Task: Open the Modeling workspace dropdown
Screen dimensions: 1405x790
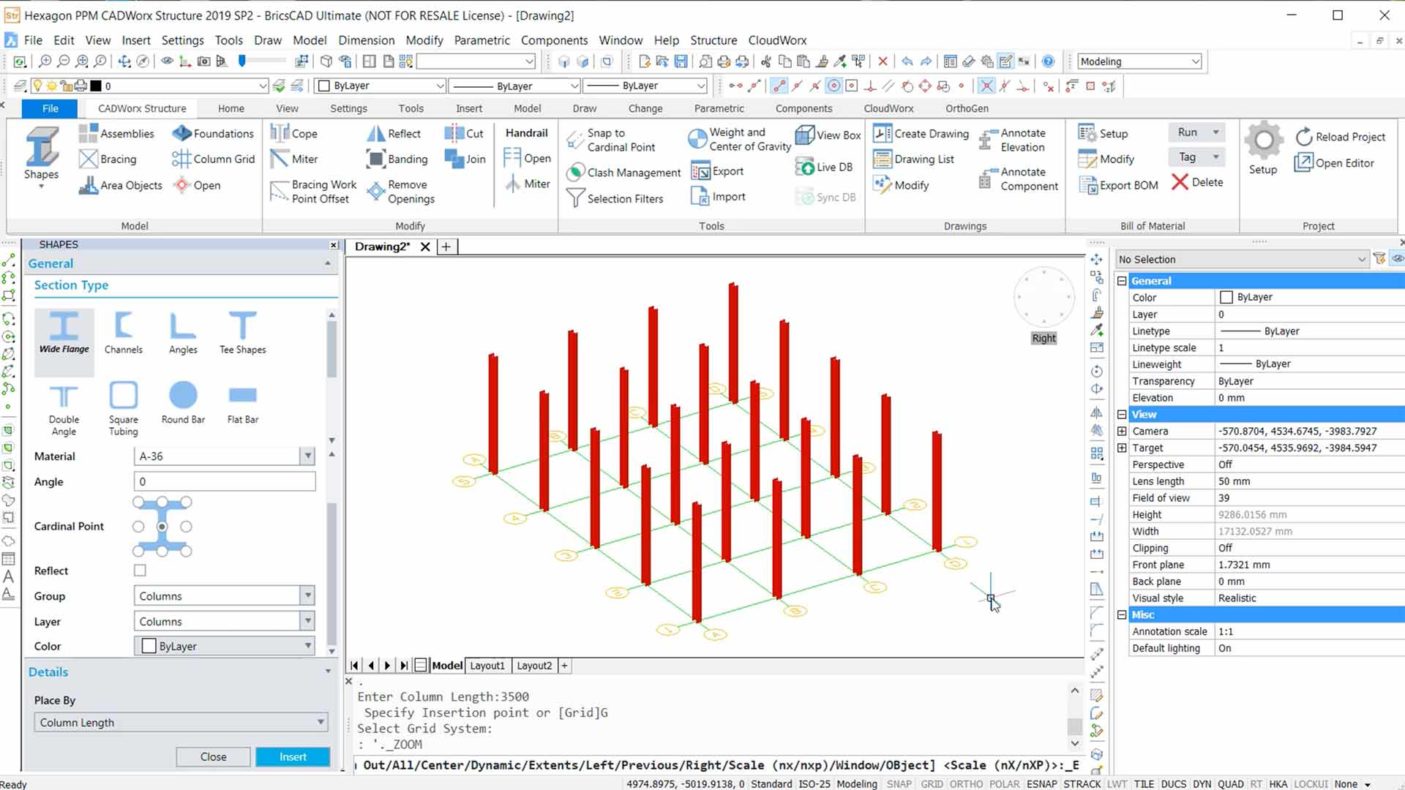Action: click(x=1139, y=61)
